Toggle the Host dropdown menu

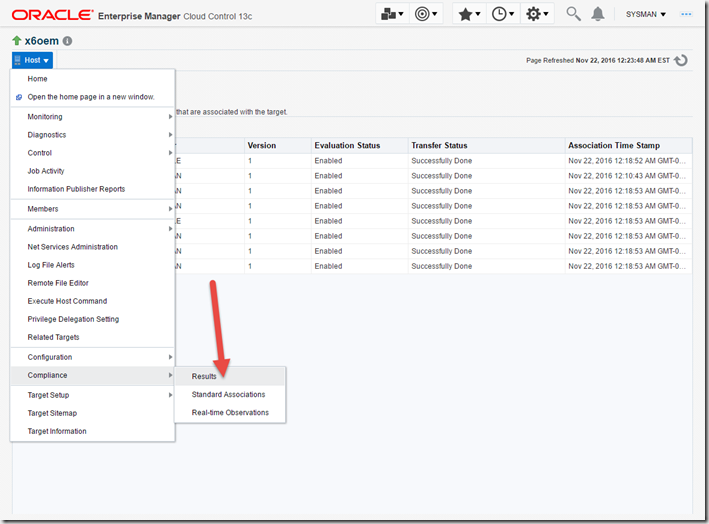[32, 60]
